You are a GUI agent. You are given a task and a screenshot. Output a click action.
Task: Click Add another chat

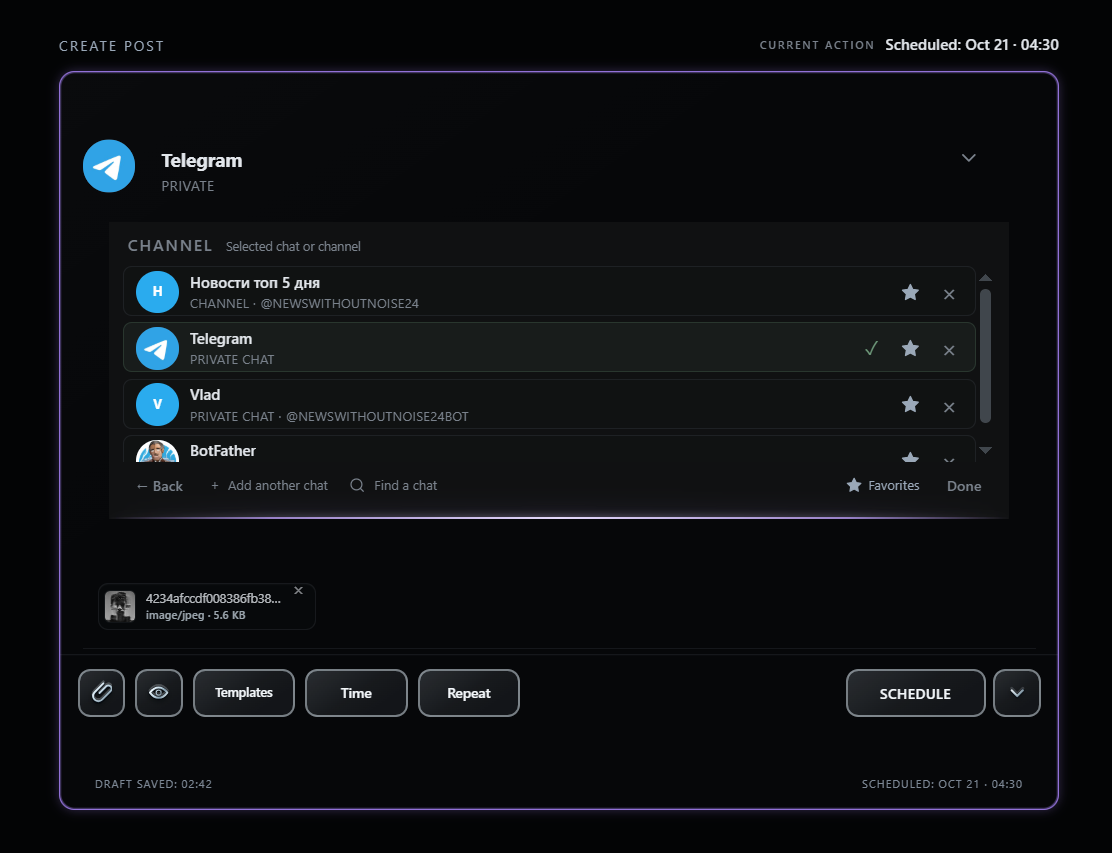point(269,486)
